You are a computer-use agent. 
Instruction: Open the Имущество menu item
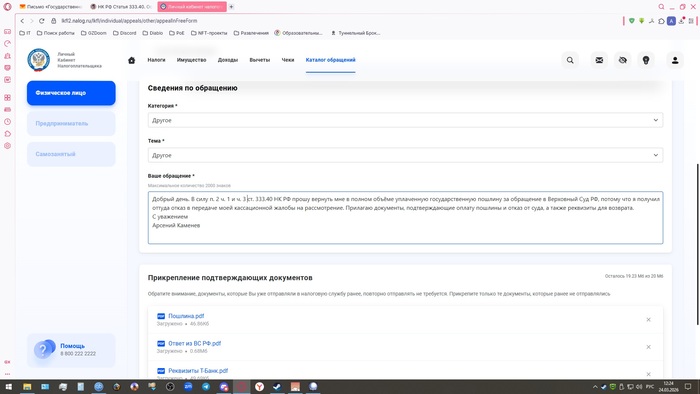(x=192, y=60)
